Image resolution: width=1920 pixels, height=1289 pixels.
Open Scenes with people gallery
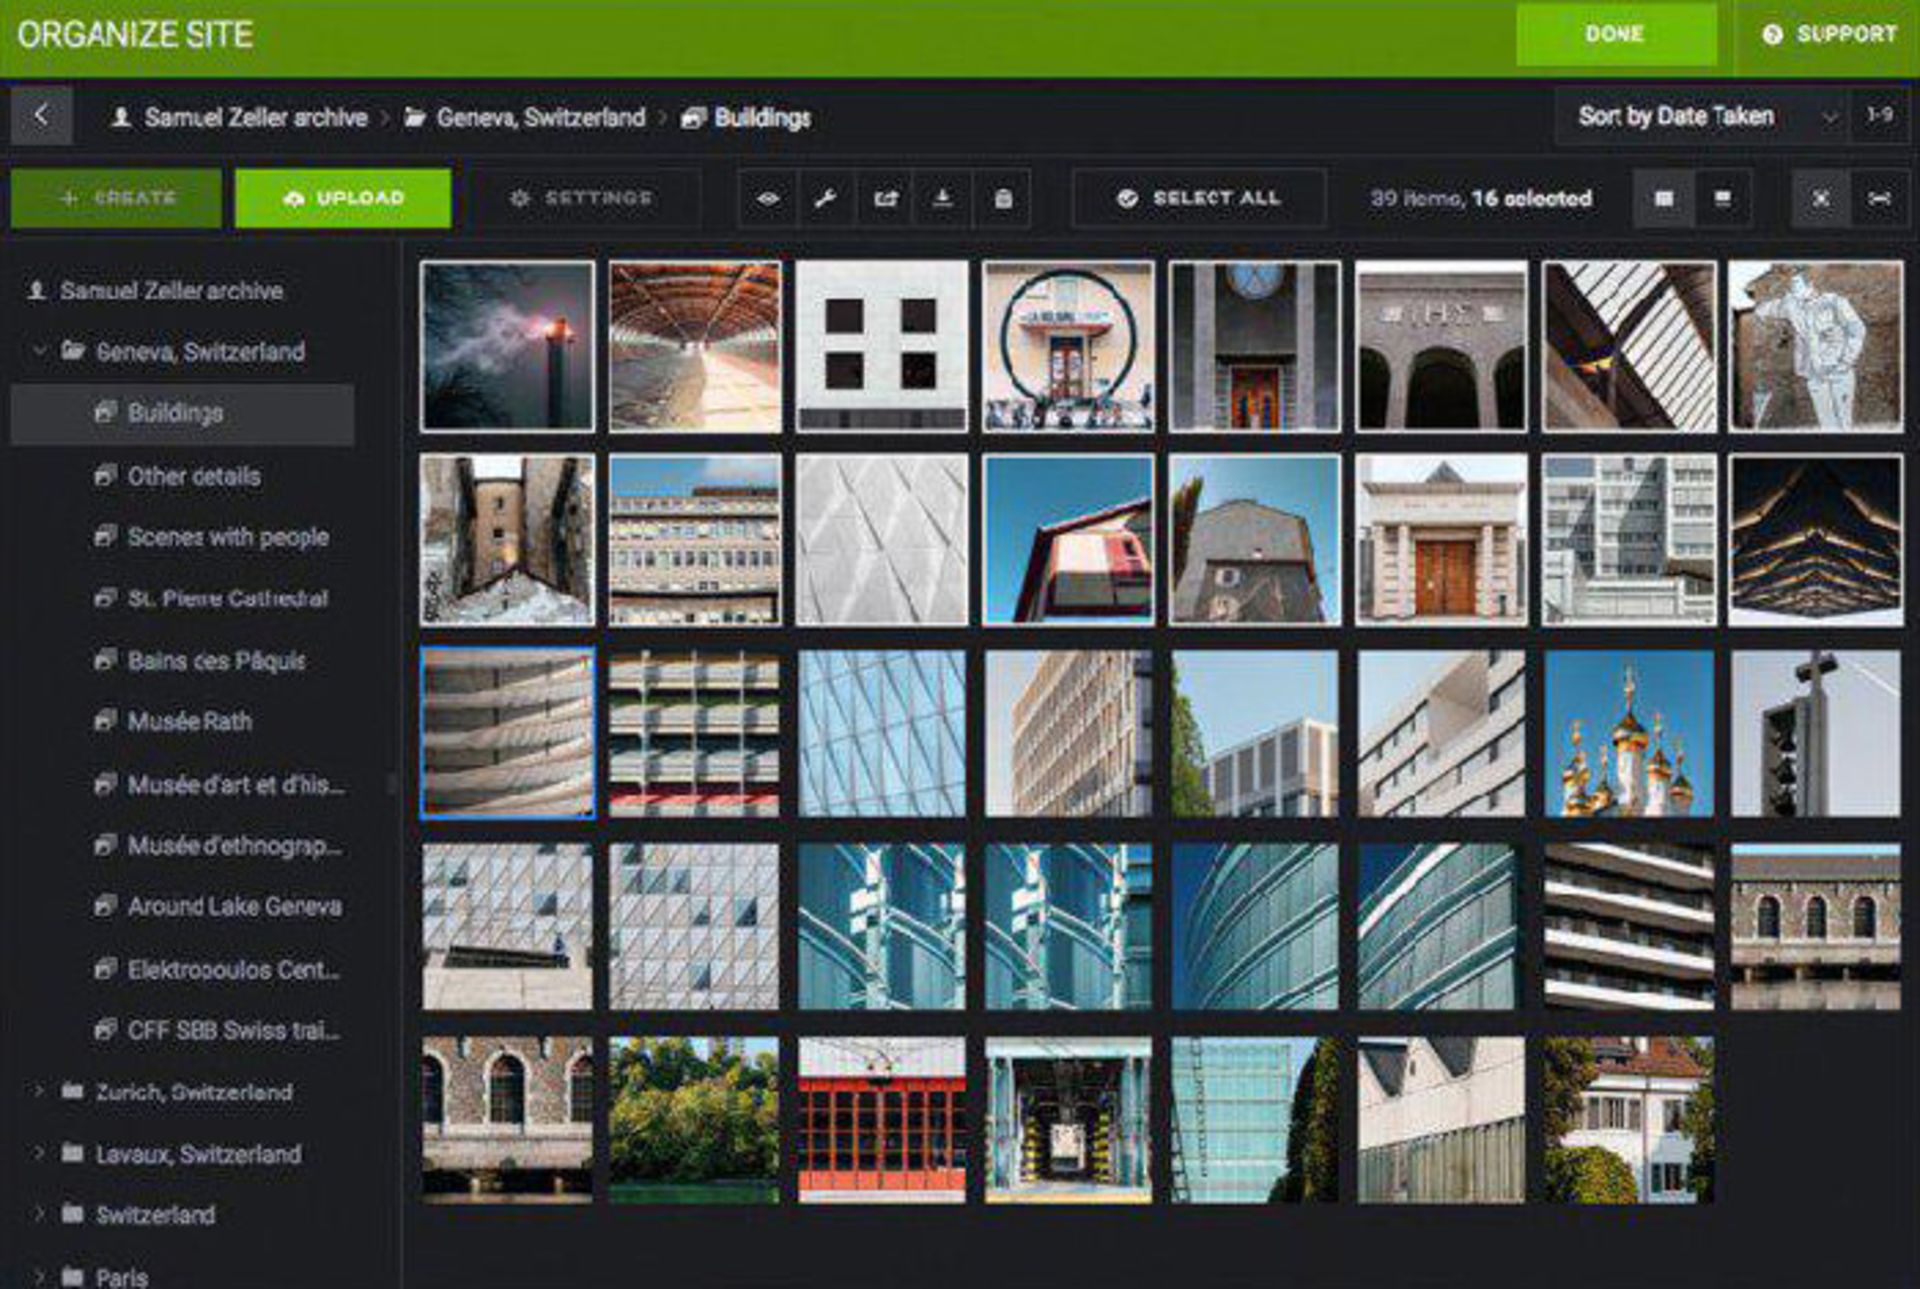[x=227, y=537]
